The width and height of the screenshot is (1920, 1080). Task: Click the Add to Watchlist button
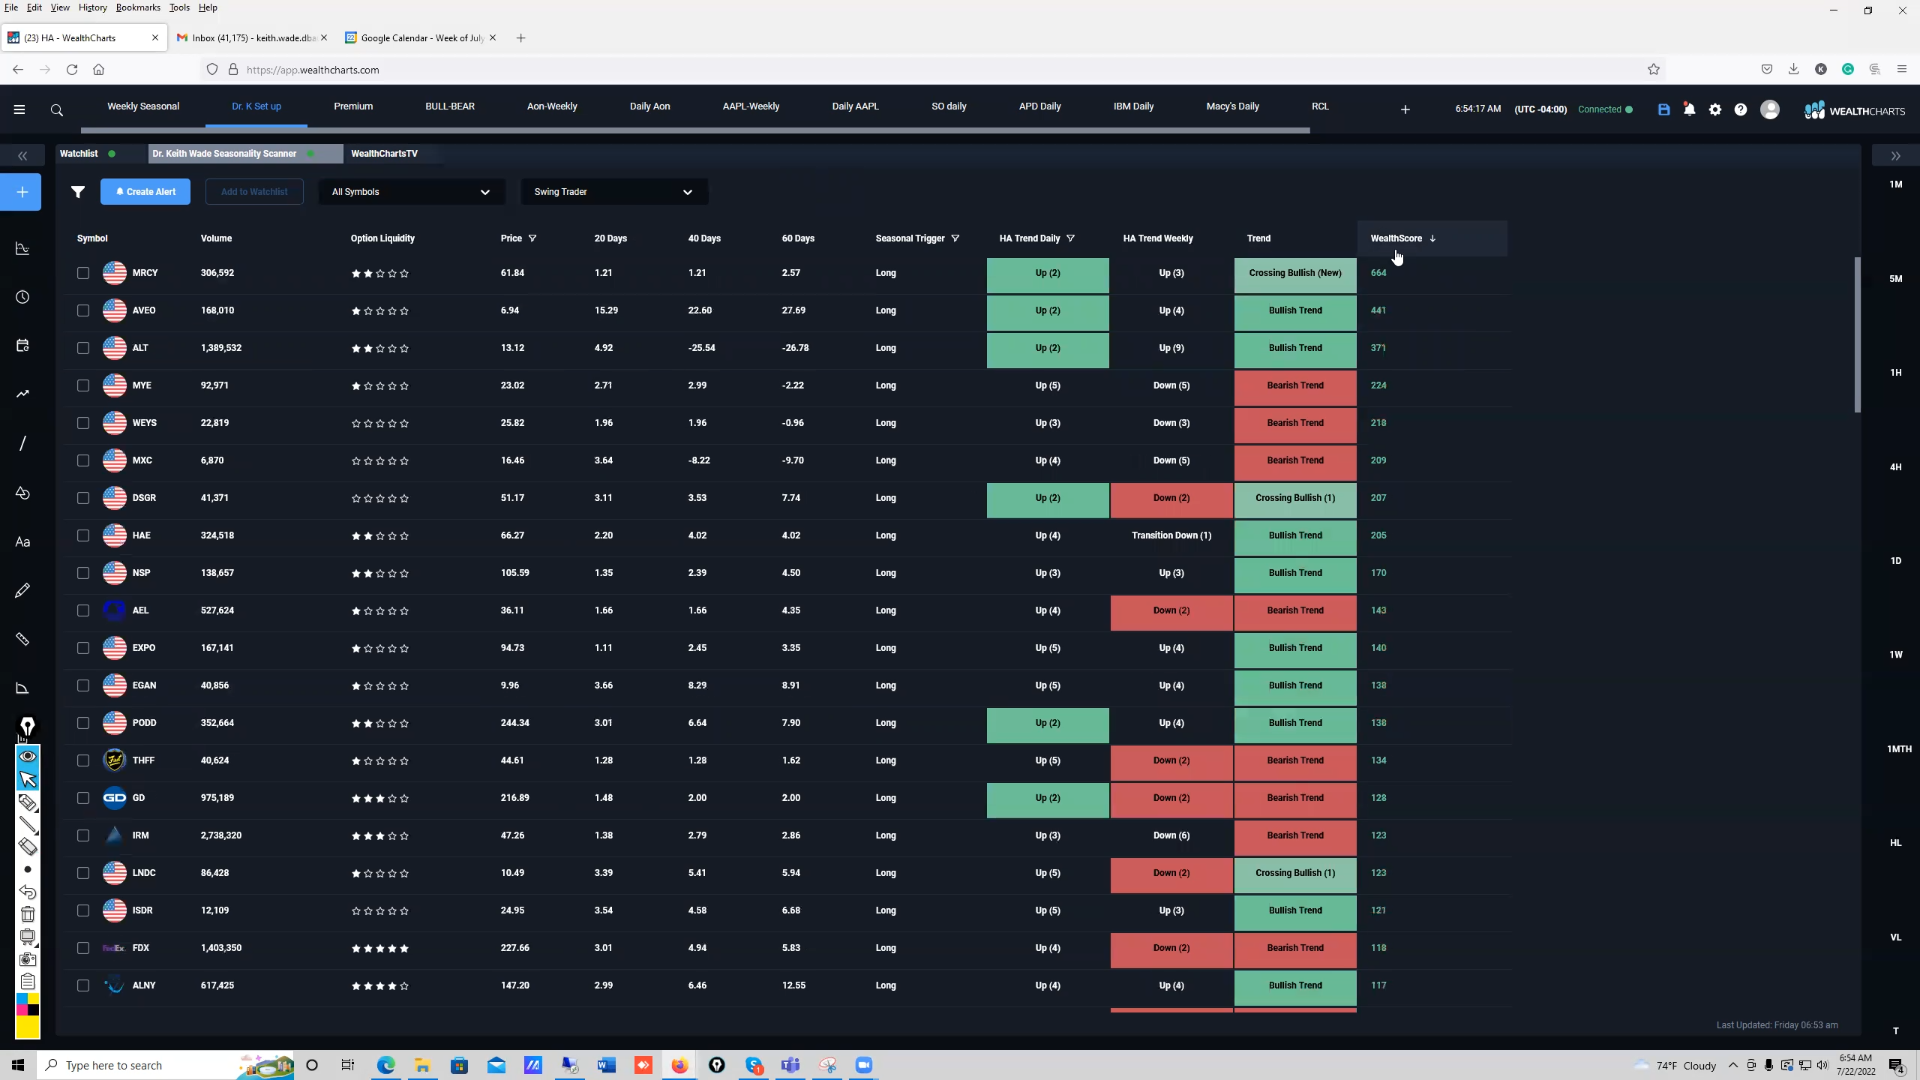coord(254,192)
